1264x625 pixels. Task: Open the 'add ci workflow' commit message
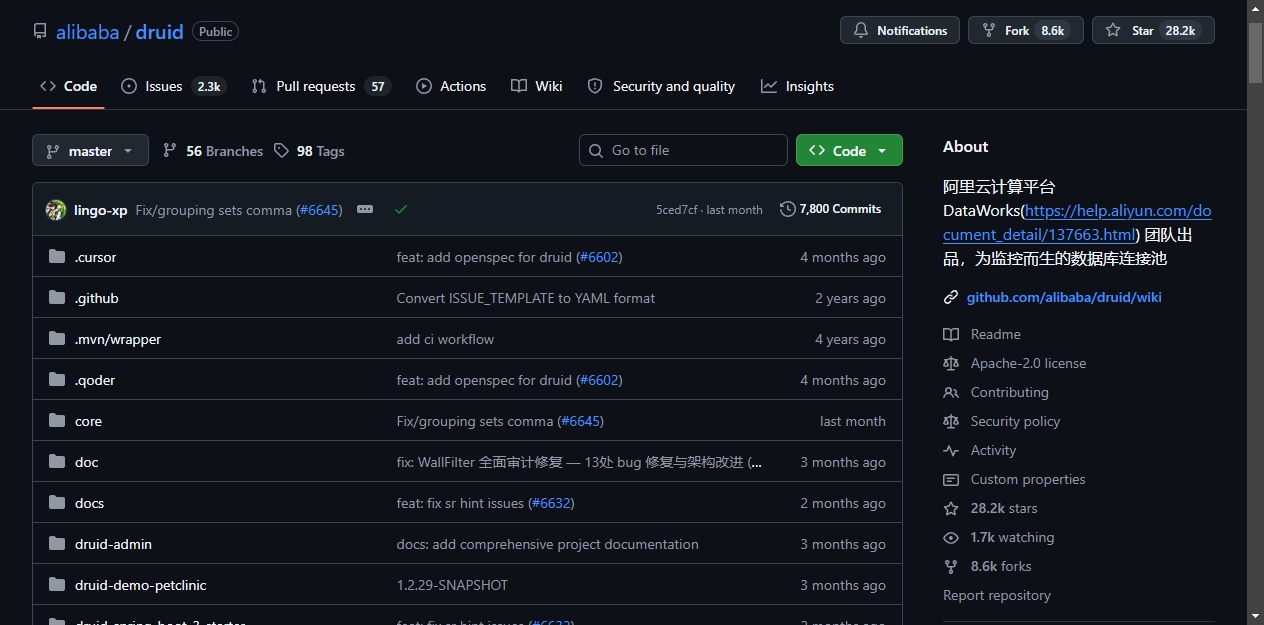pyautogui.click(x=445, y=339)
